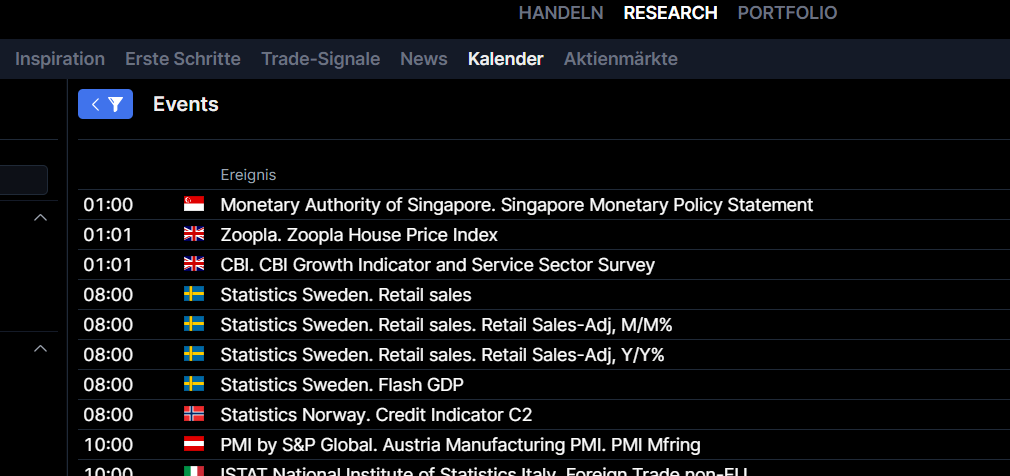Switch to the Trade-Signale tab

click(x=321, y=59)
